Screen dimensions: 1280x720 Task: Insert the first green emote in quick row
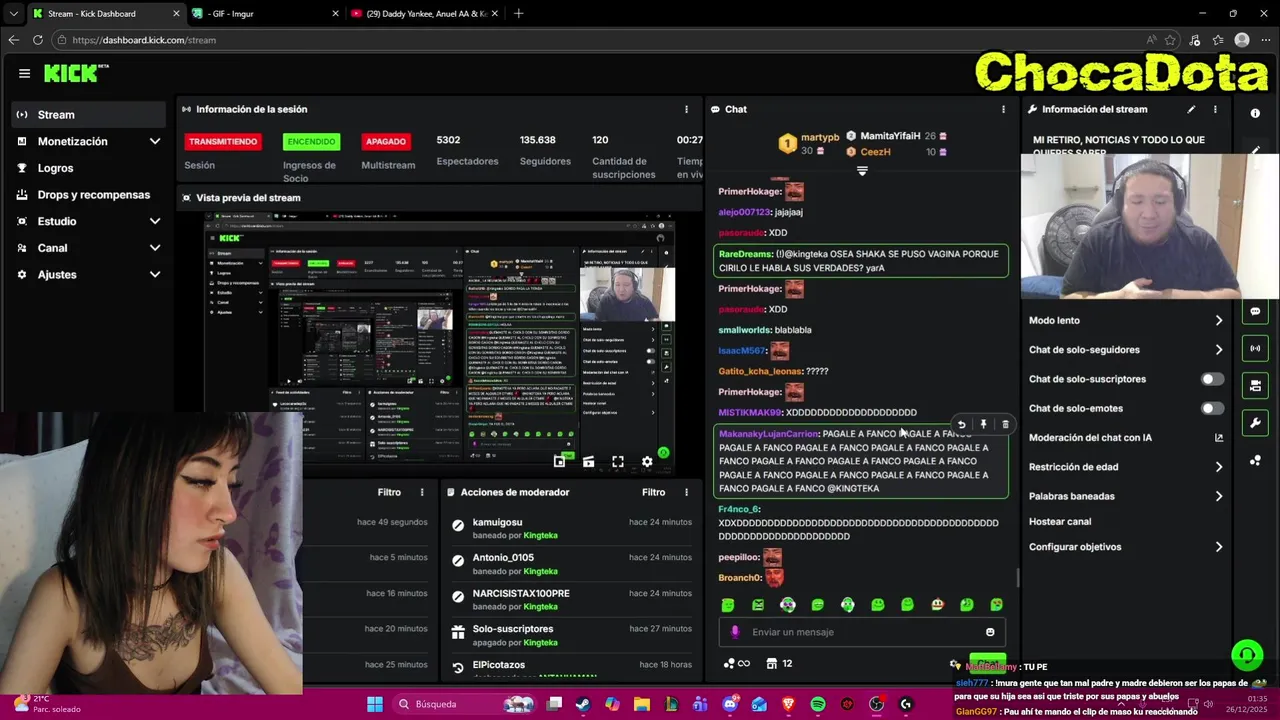[728, 605]
